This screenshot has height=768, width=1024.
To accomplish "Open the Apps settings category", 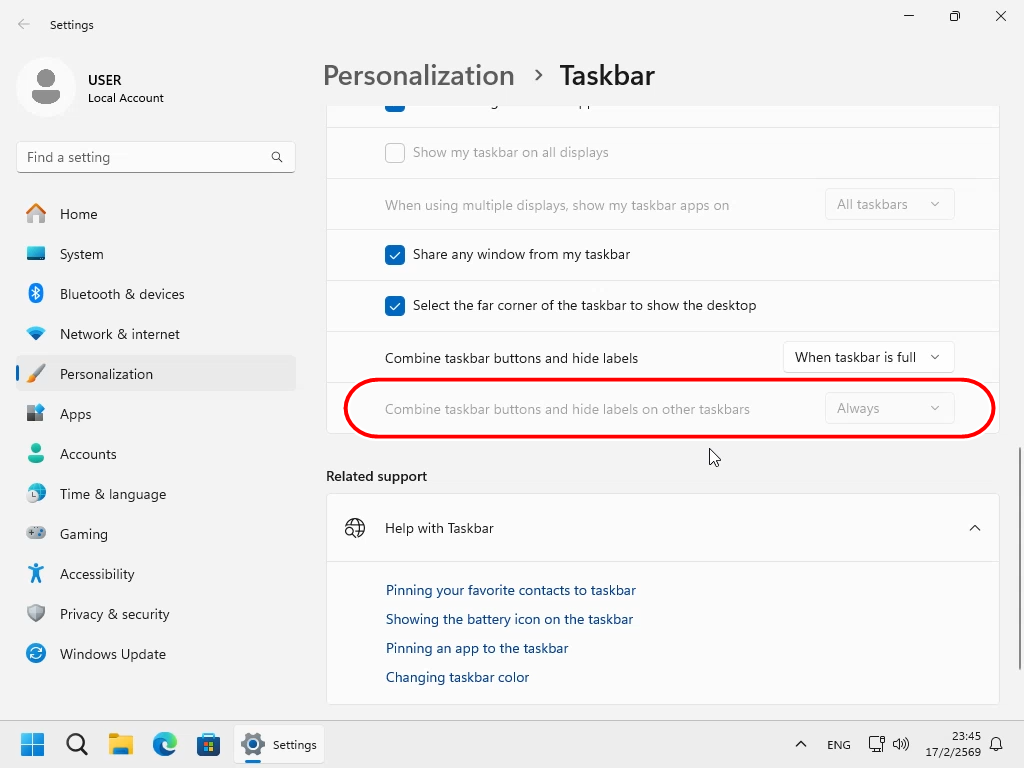I will coord(75,414).
